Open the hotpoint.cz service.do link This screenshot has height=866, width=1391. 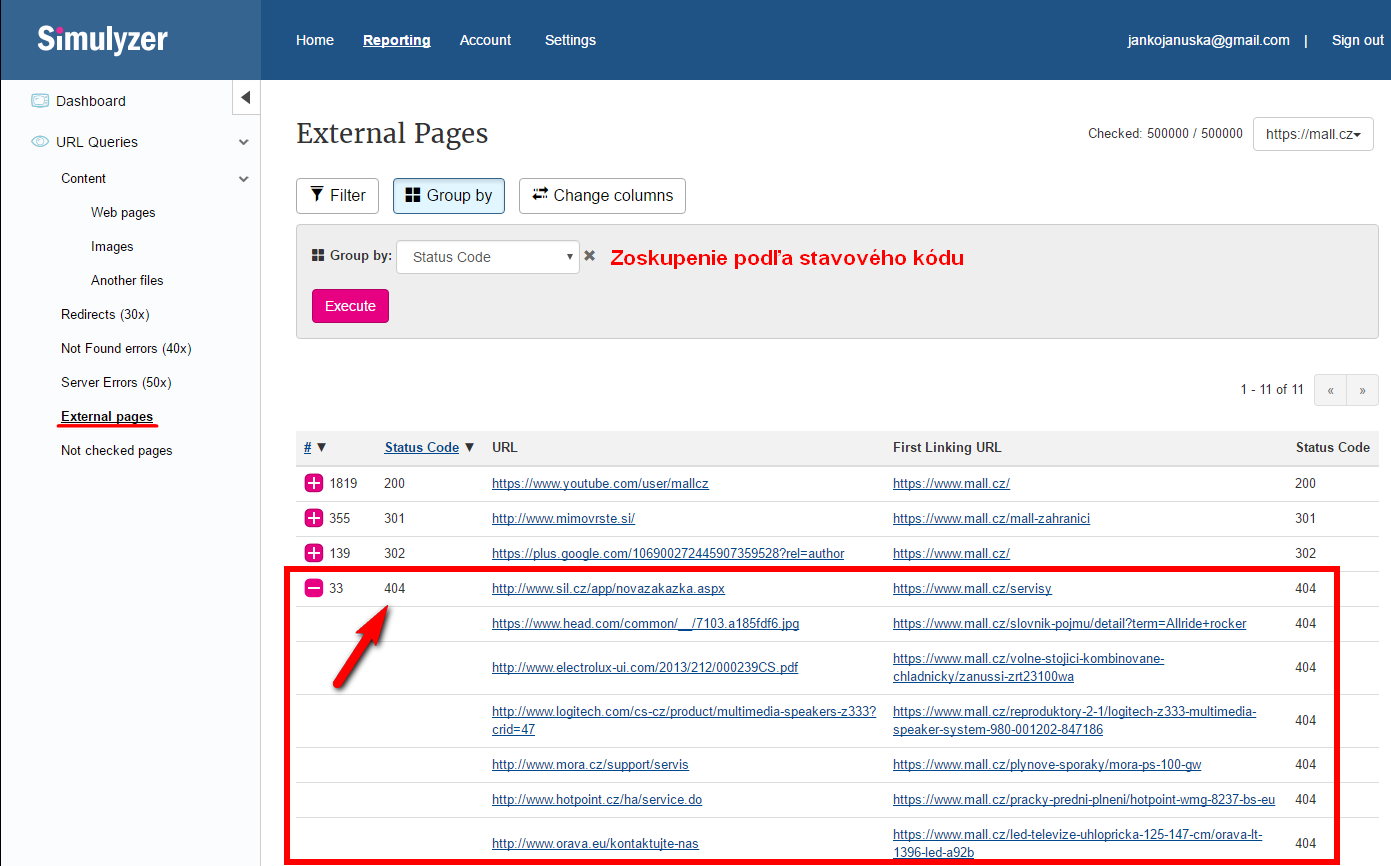point(597,799)
